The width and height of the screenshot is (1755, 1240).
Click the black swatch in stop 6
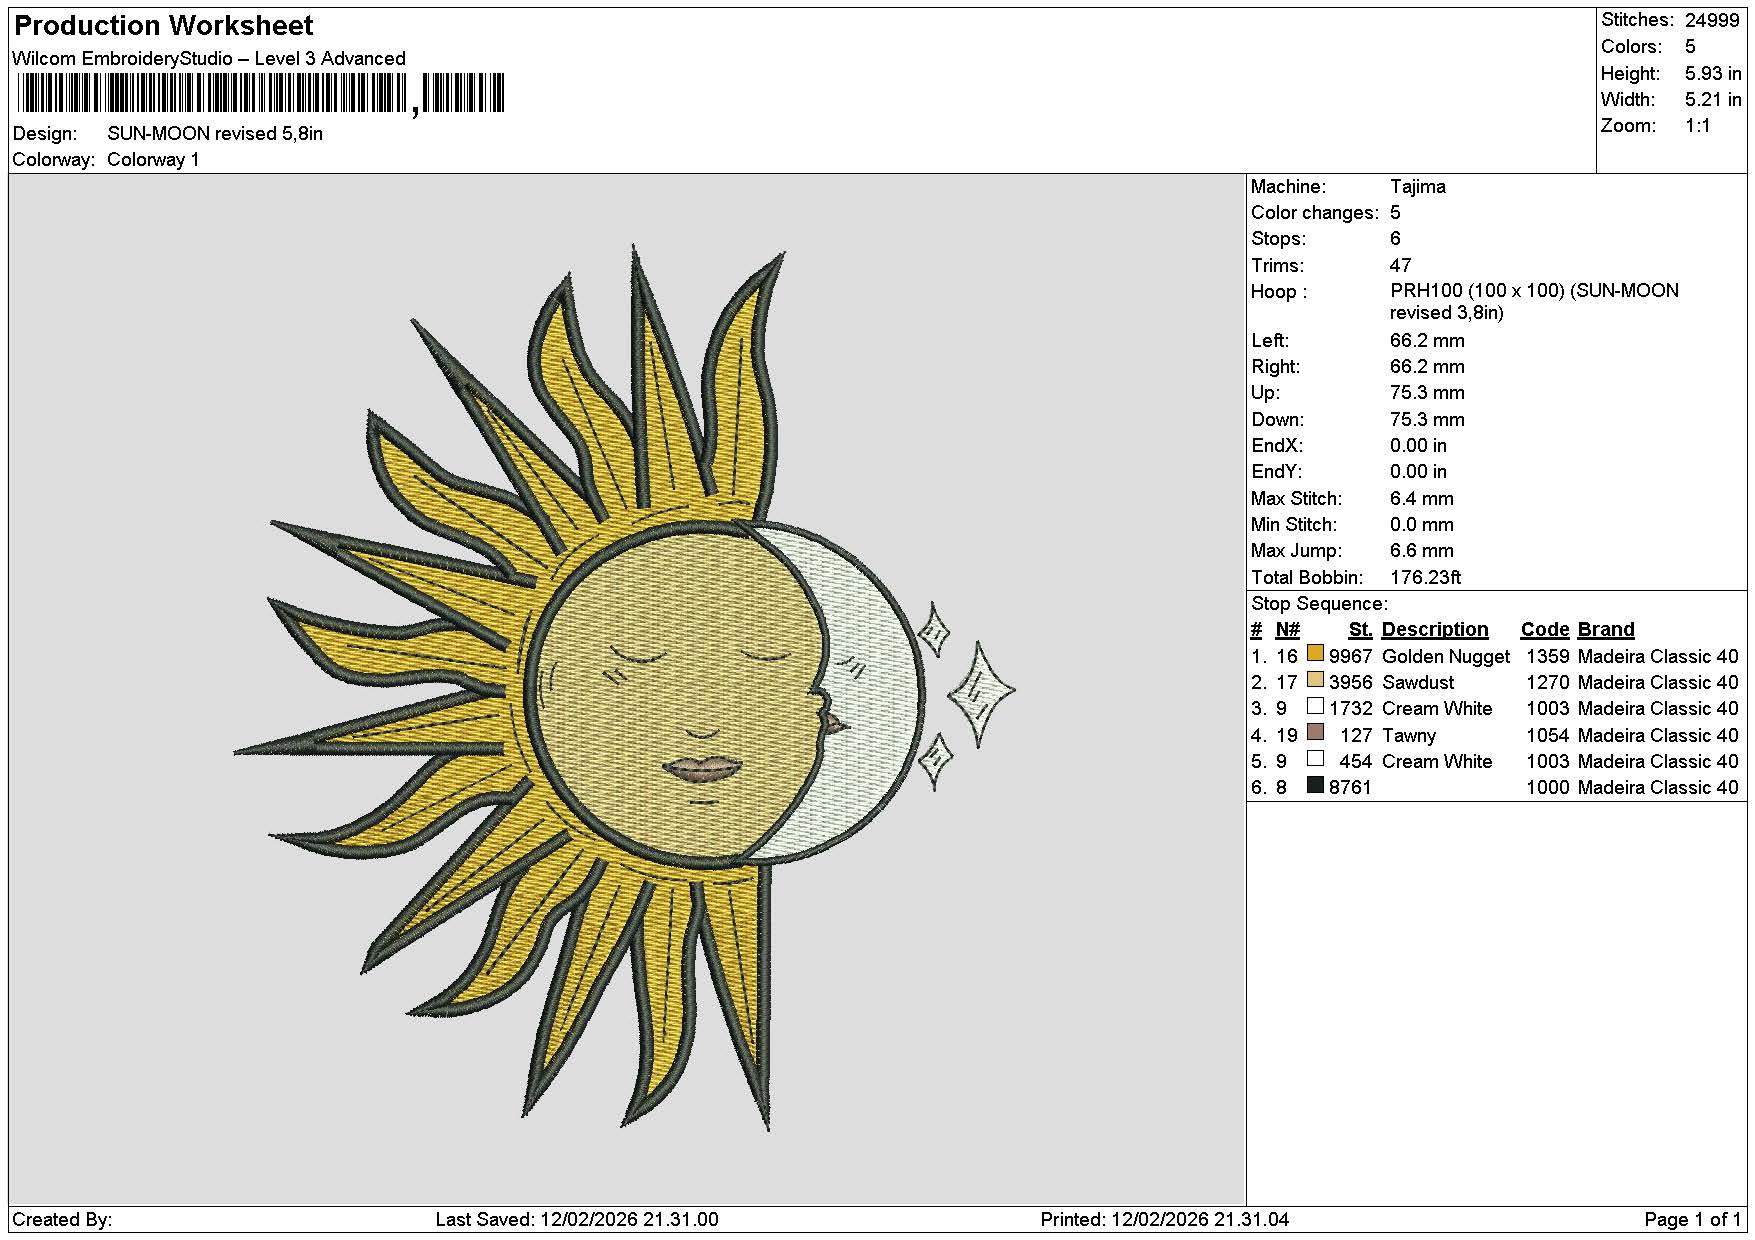point(1315,785)
